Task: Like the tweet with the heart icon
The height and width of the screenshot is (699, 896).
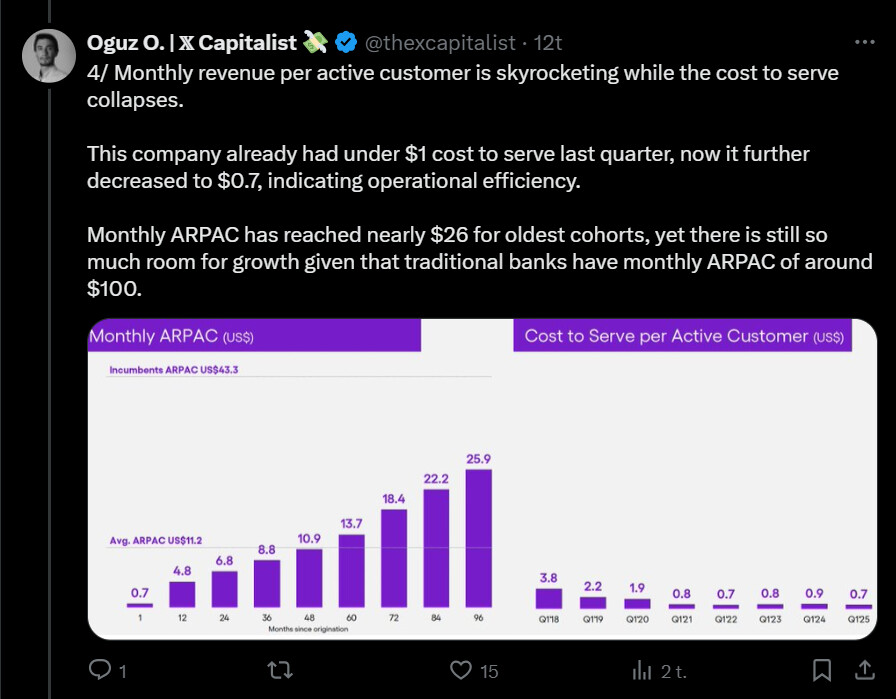Action: pyautogui.click(x=461, y=669)
